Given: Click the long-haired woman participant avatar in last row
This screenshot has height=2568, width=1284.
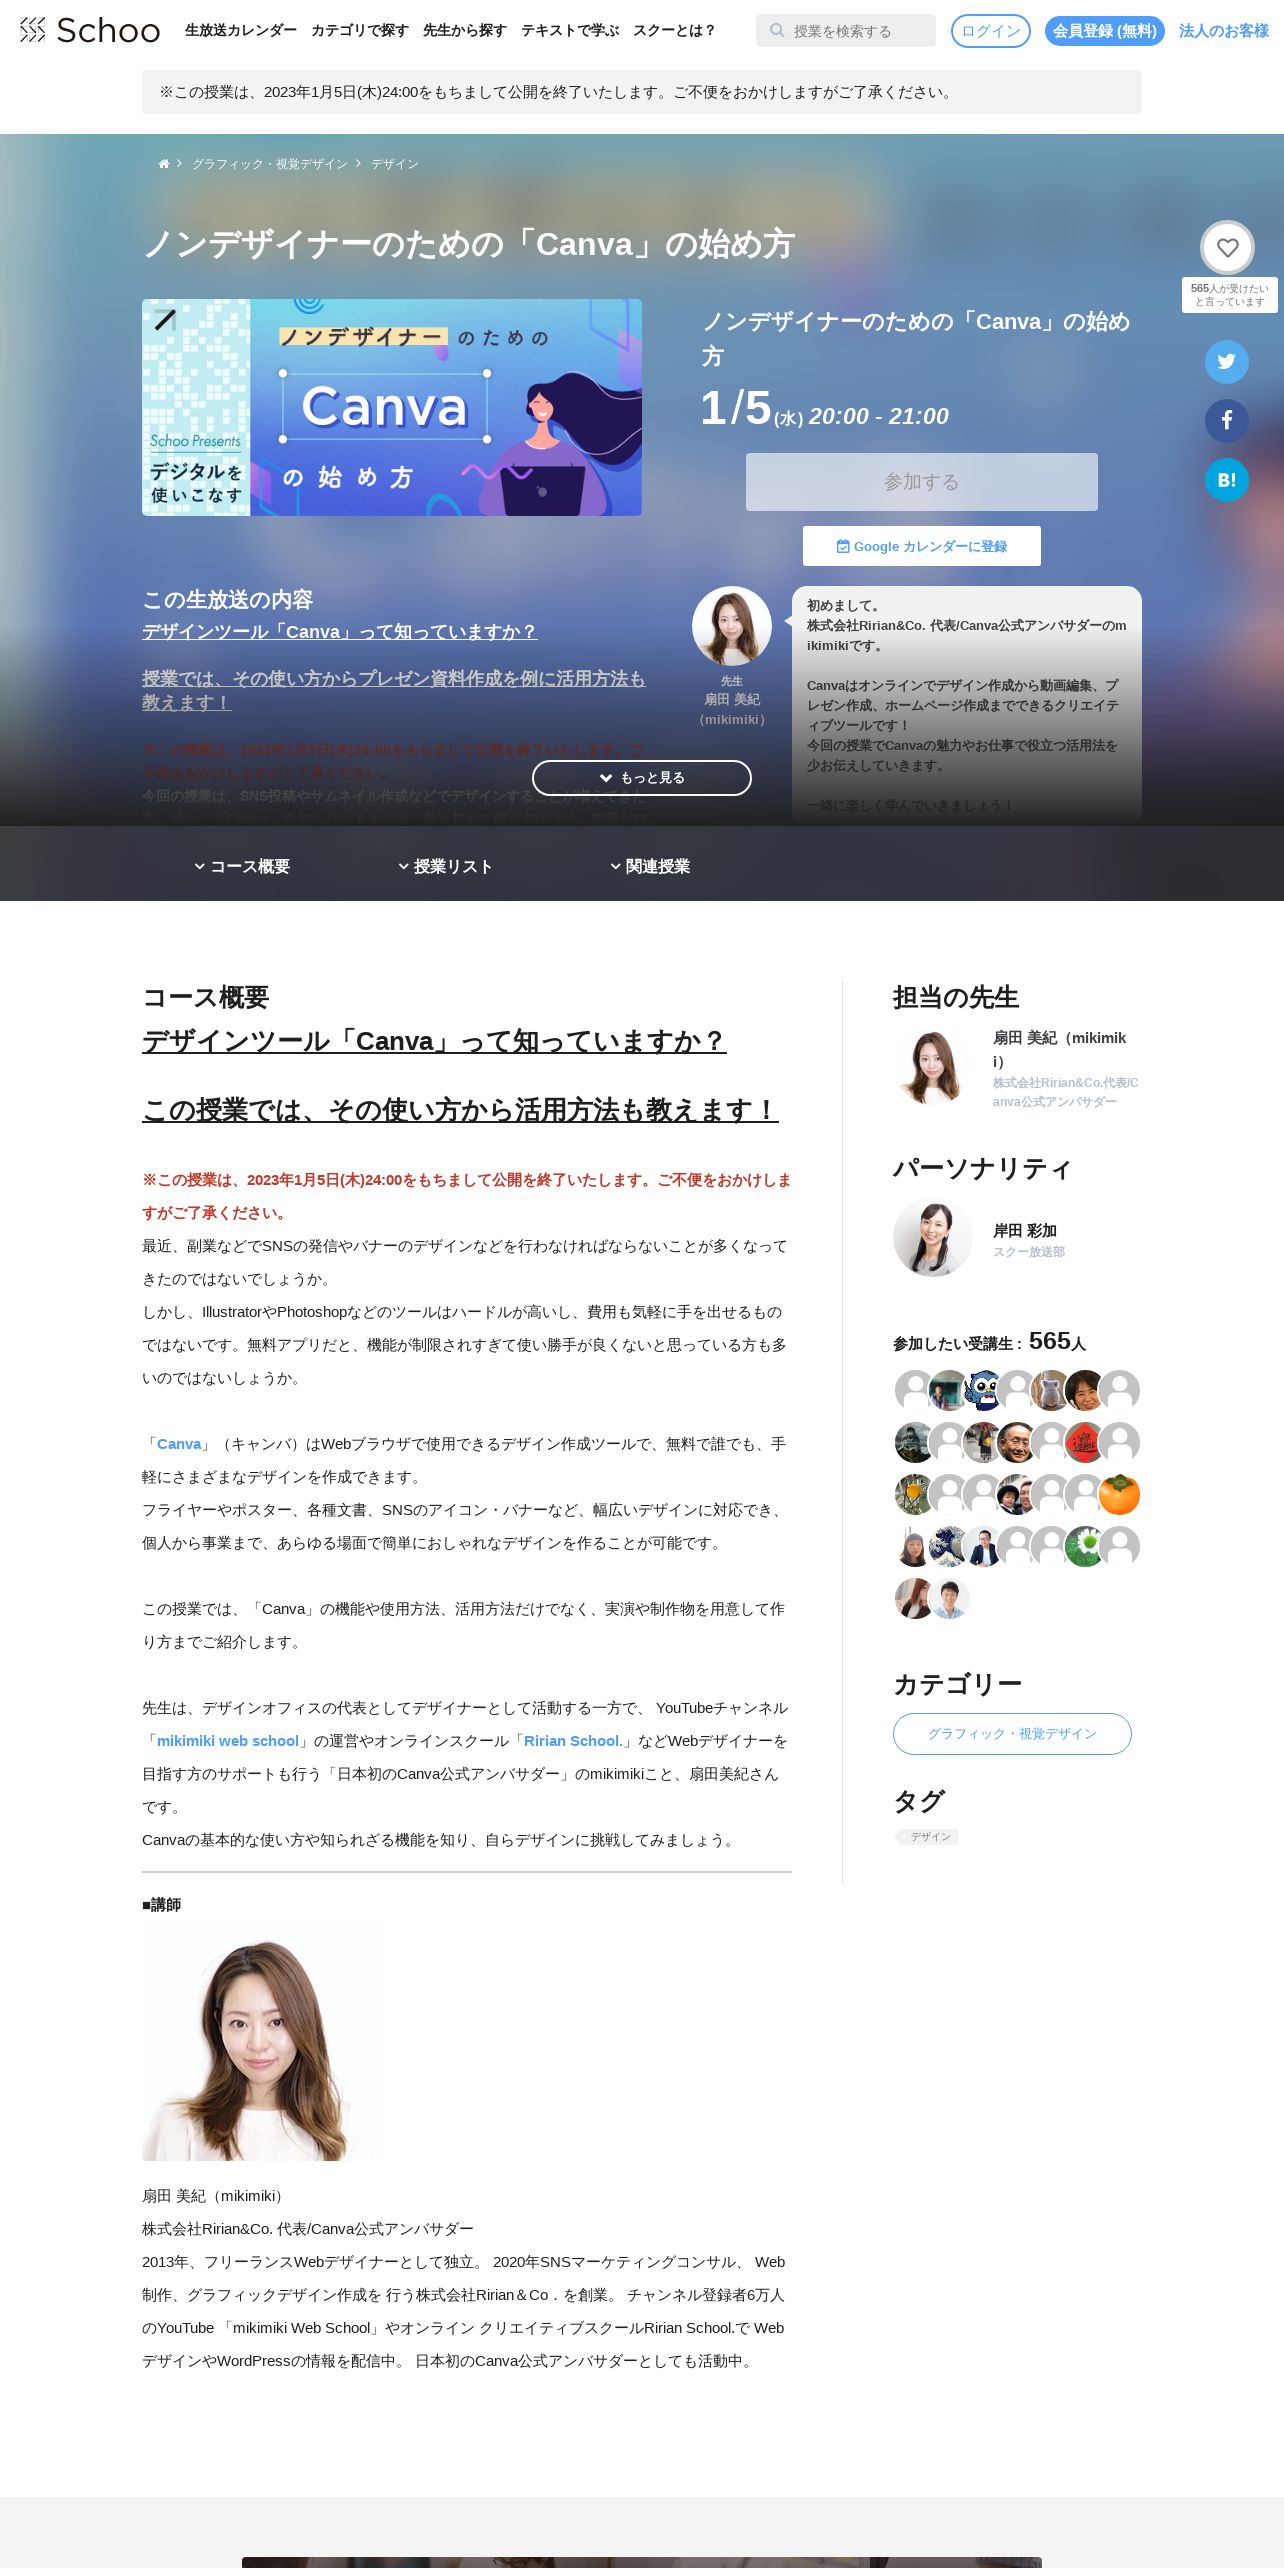Looking at the screenshot, I should [915, 1598].
